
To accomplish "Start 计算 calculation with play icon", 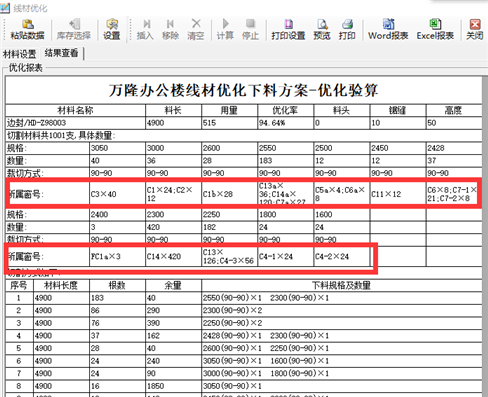I will click(x=225, y=29).
